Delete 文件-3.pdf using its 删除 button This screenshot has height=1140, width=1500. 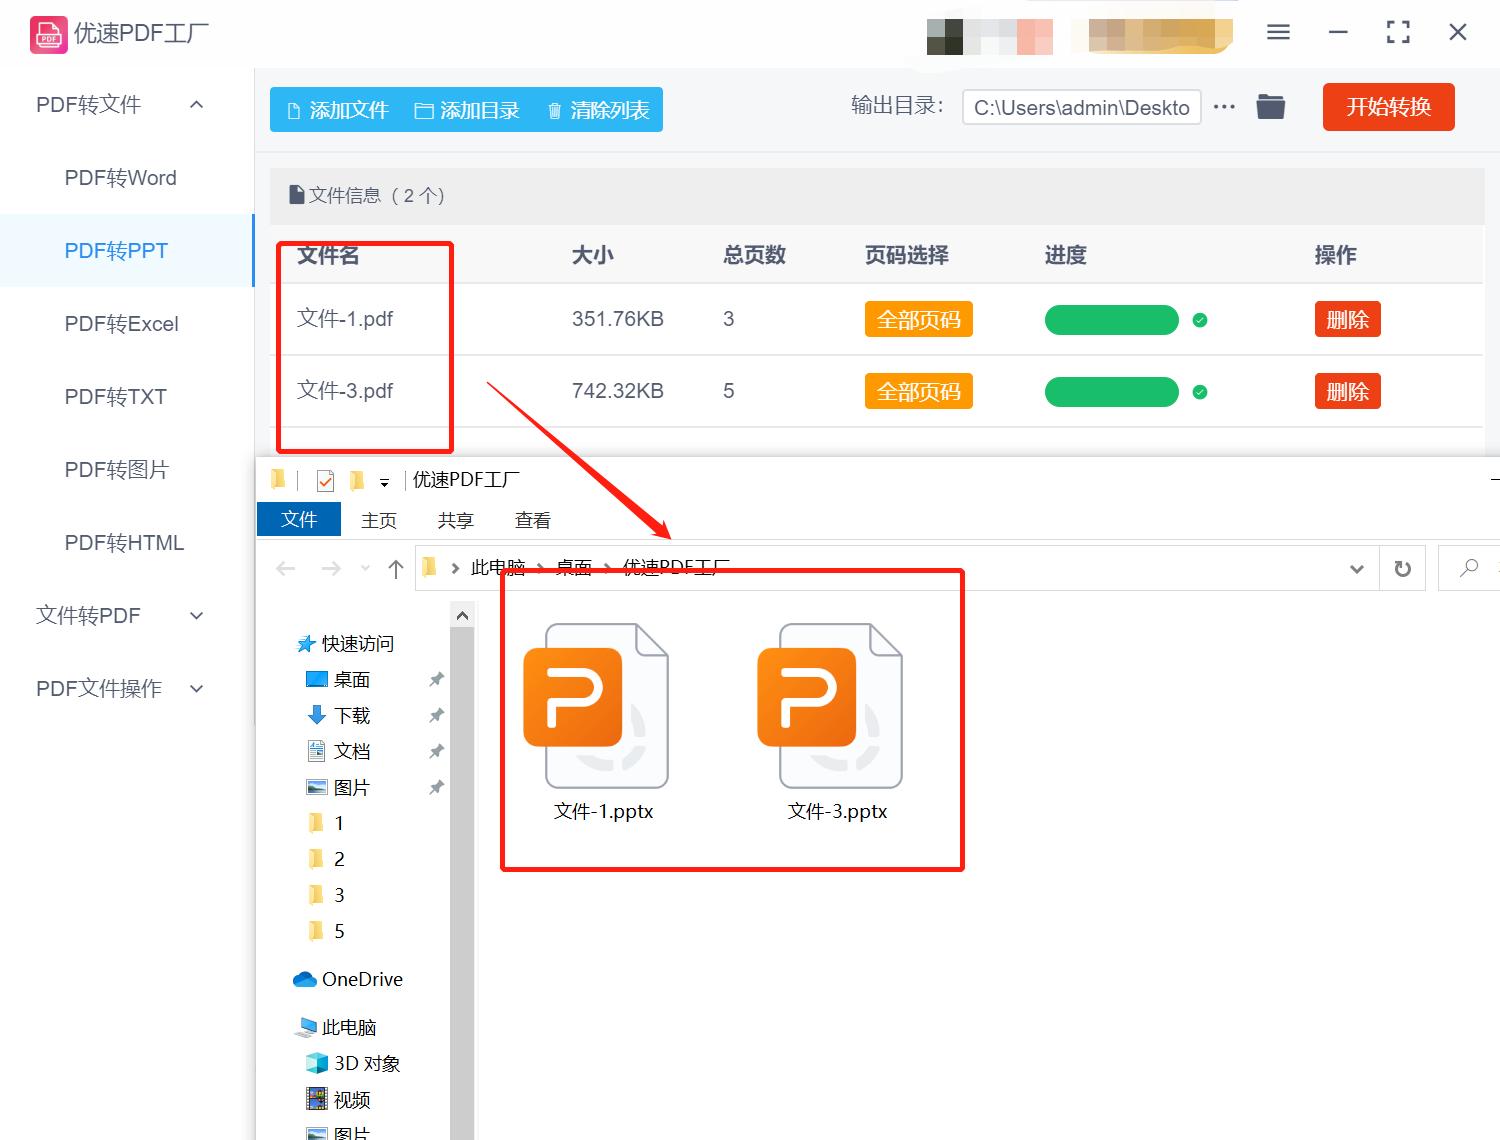1347,391
